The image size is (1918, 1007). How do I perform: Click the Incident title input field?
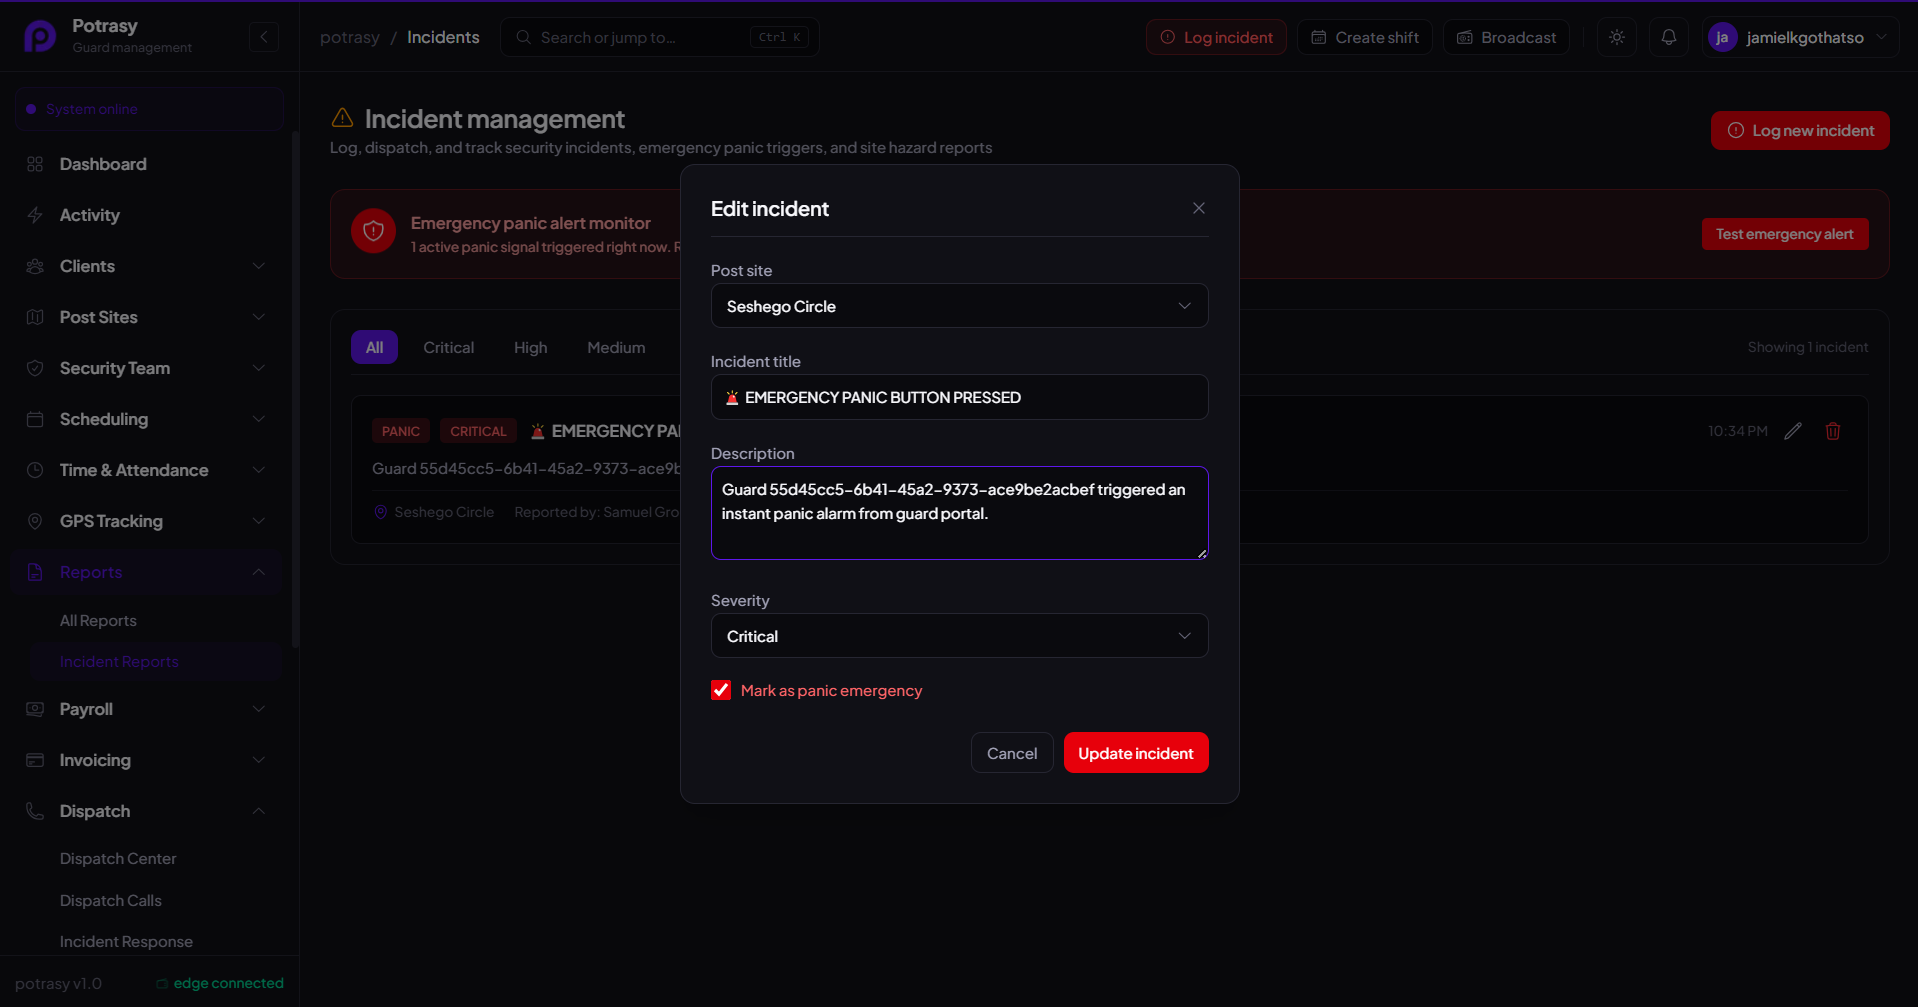(x=959, y=397)
